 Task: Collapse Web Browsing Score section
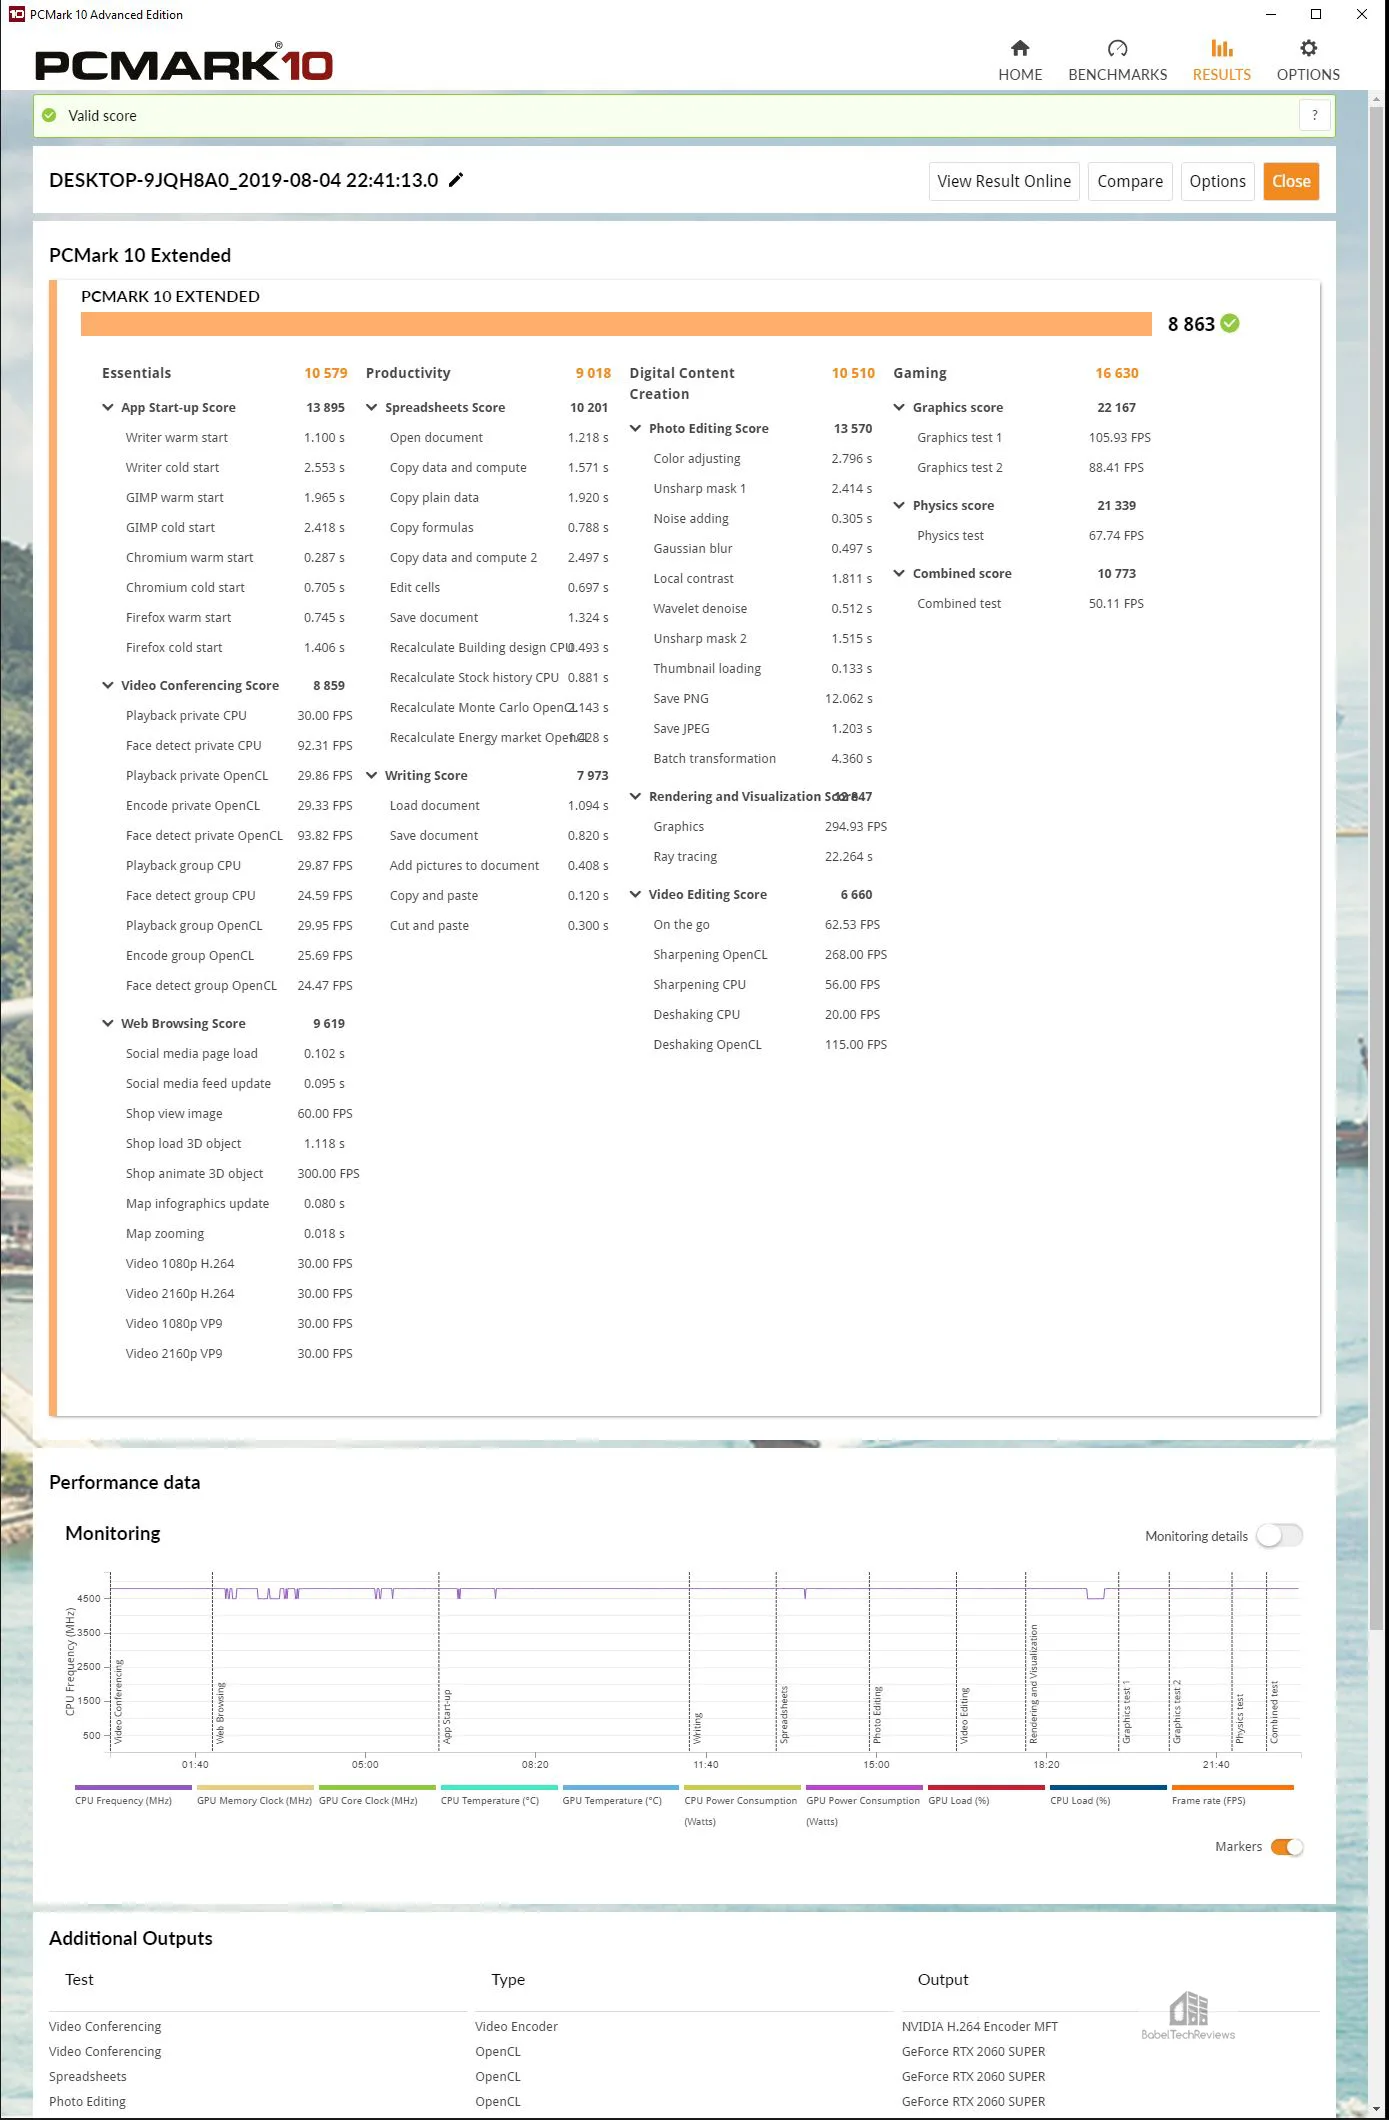(108, 1023)
